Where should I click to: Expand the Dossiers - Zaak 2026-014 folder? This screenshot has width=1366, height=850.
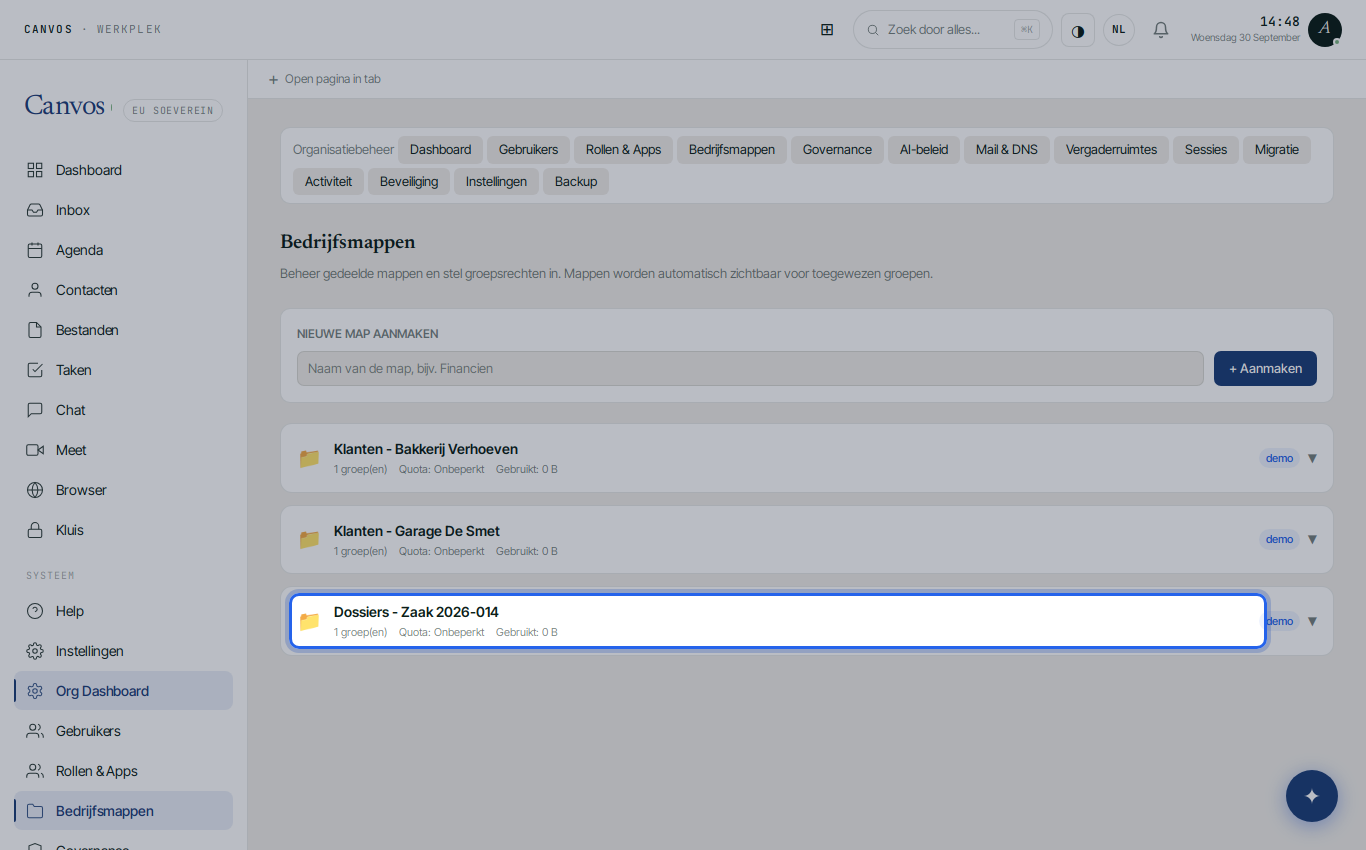point(1312,621)
